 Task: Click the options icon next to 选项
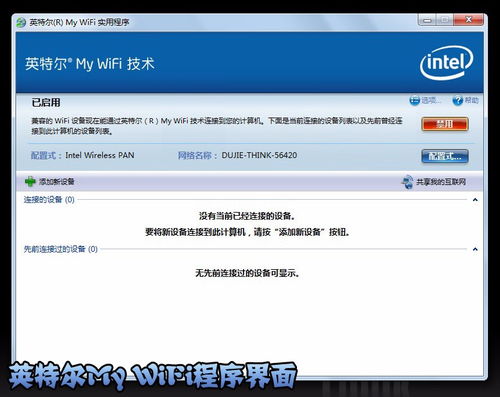coord(414,100)
